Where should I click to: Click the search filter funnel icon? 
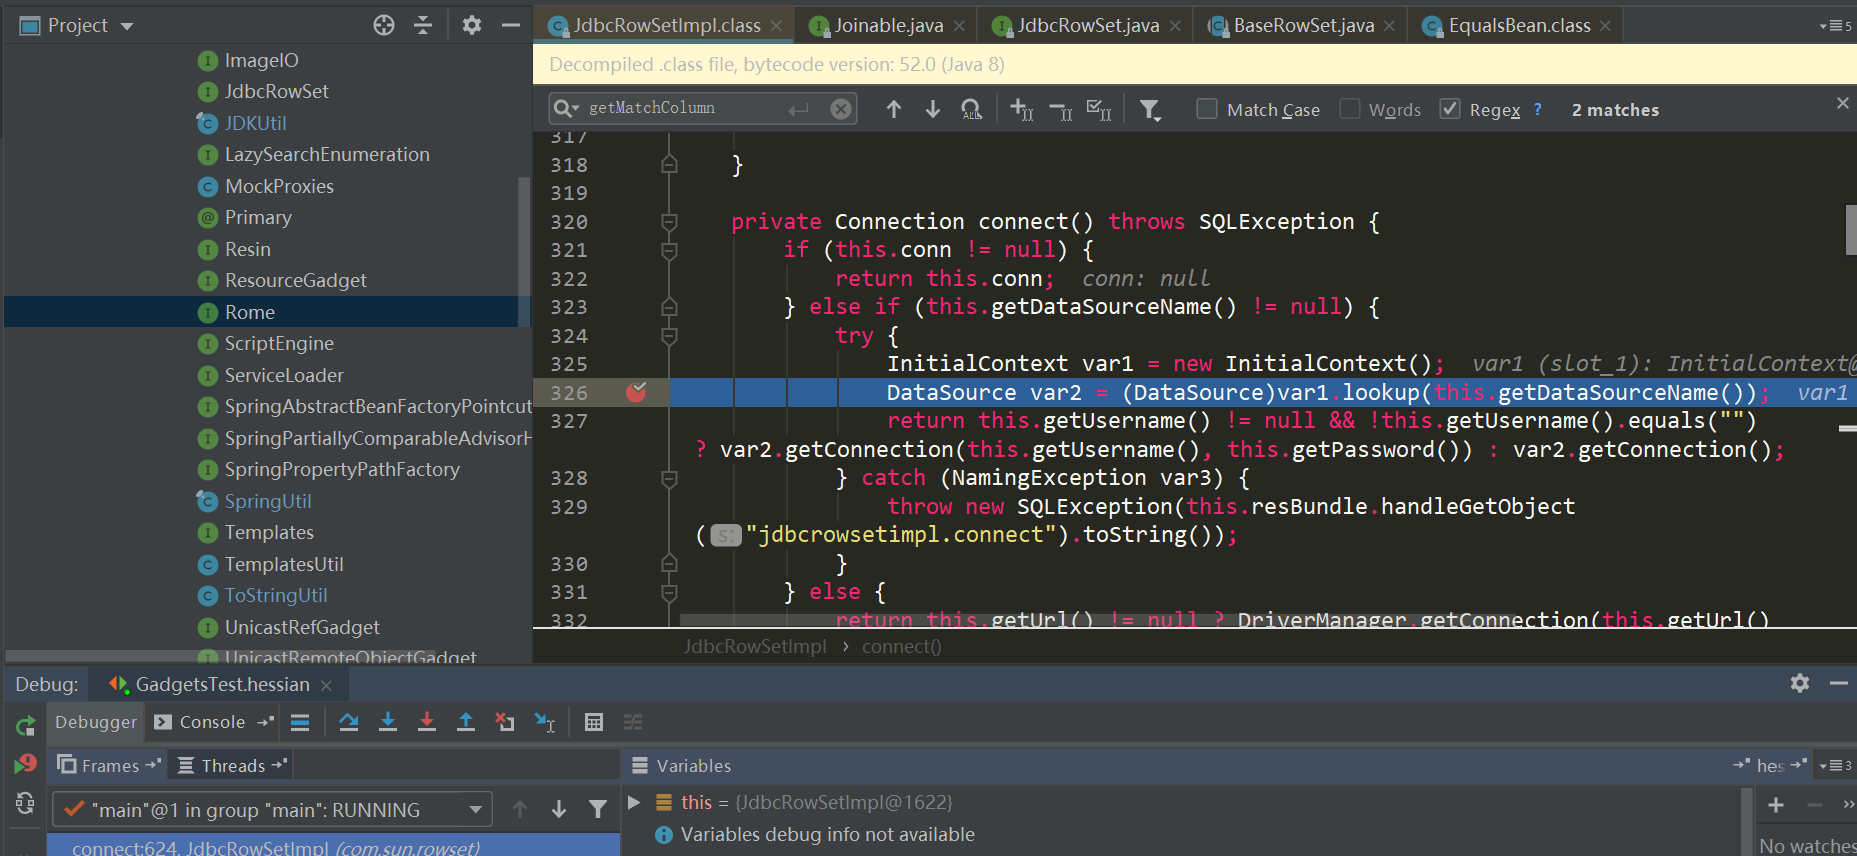(1151, 110)
